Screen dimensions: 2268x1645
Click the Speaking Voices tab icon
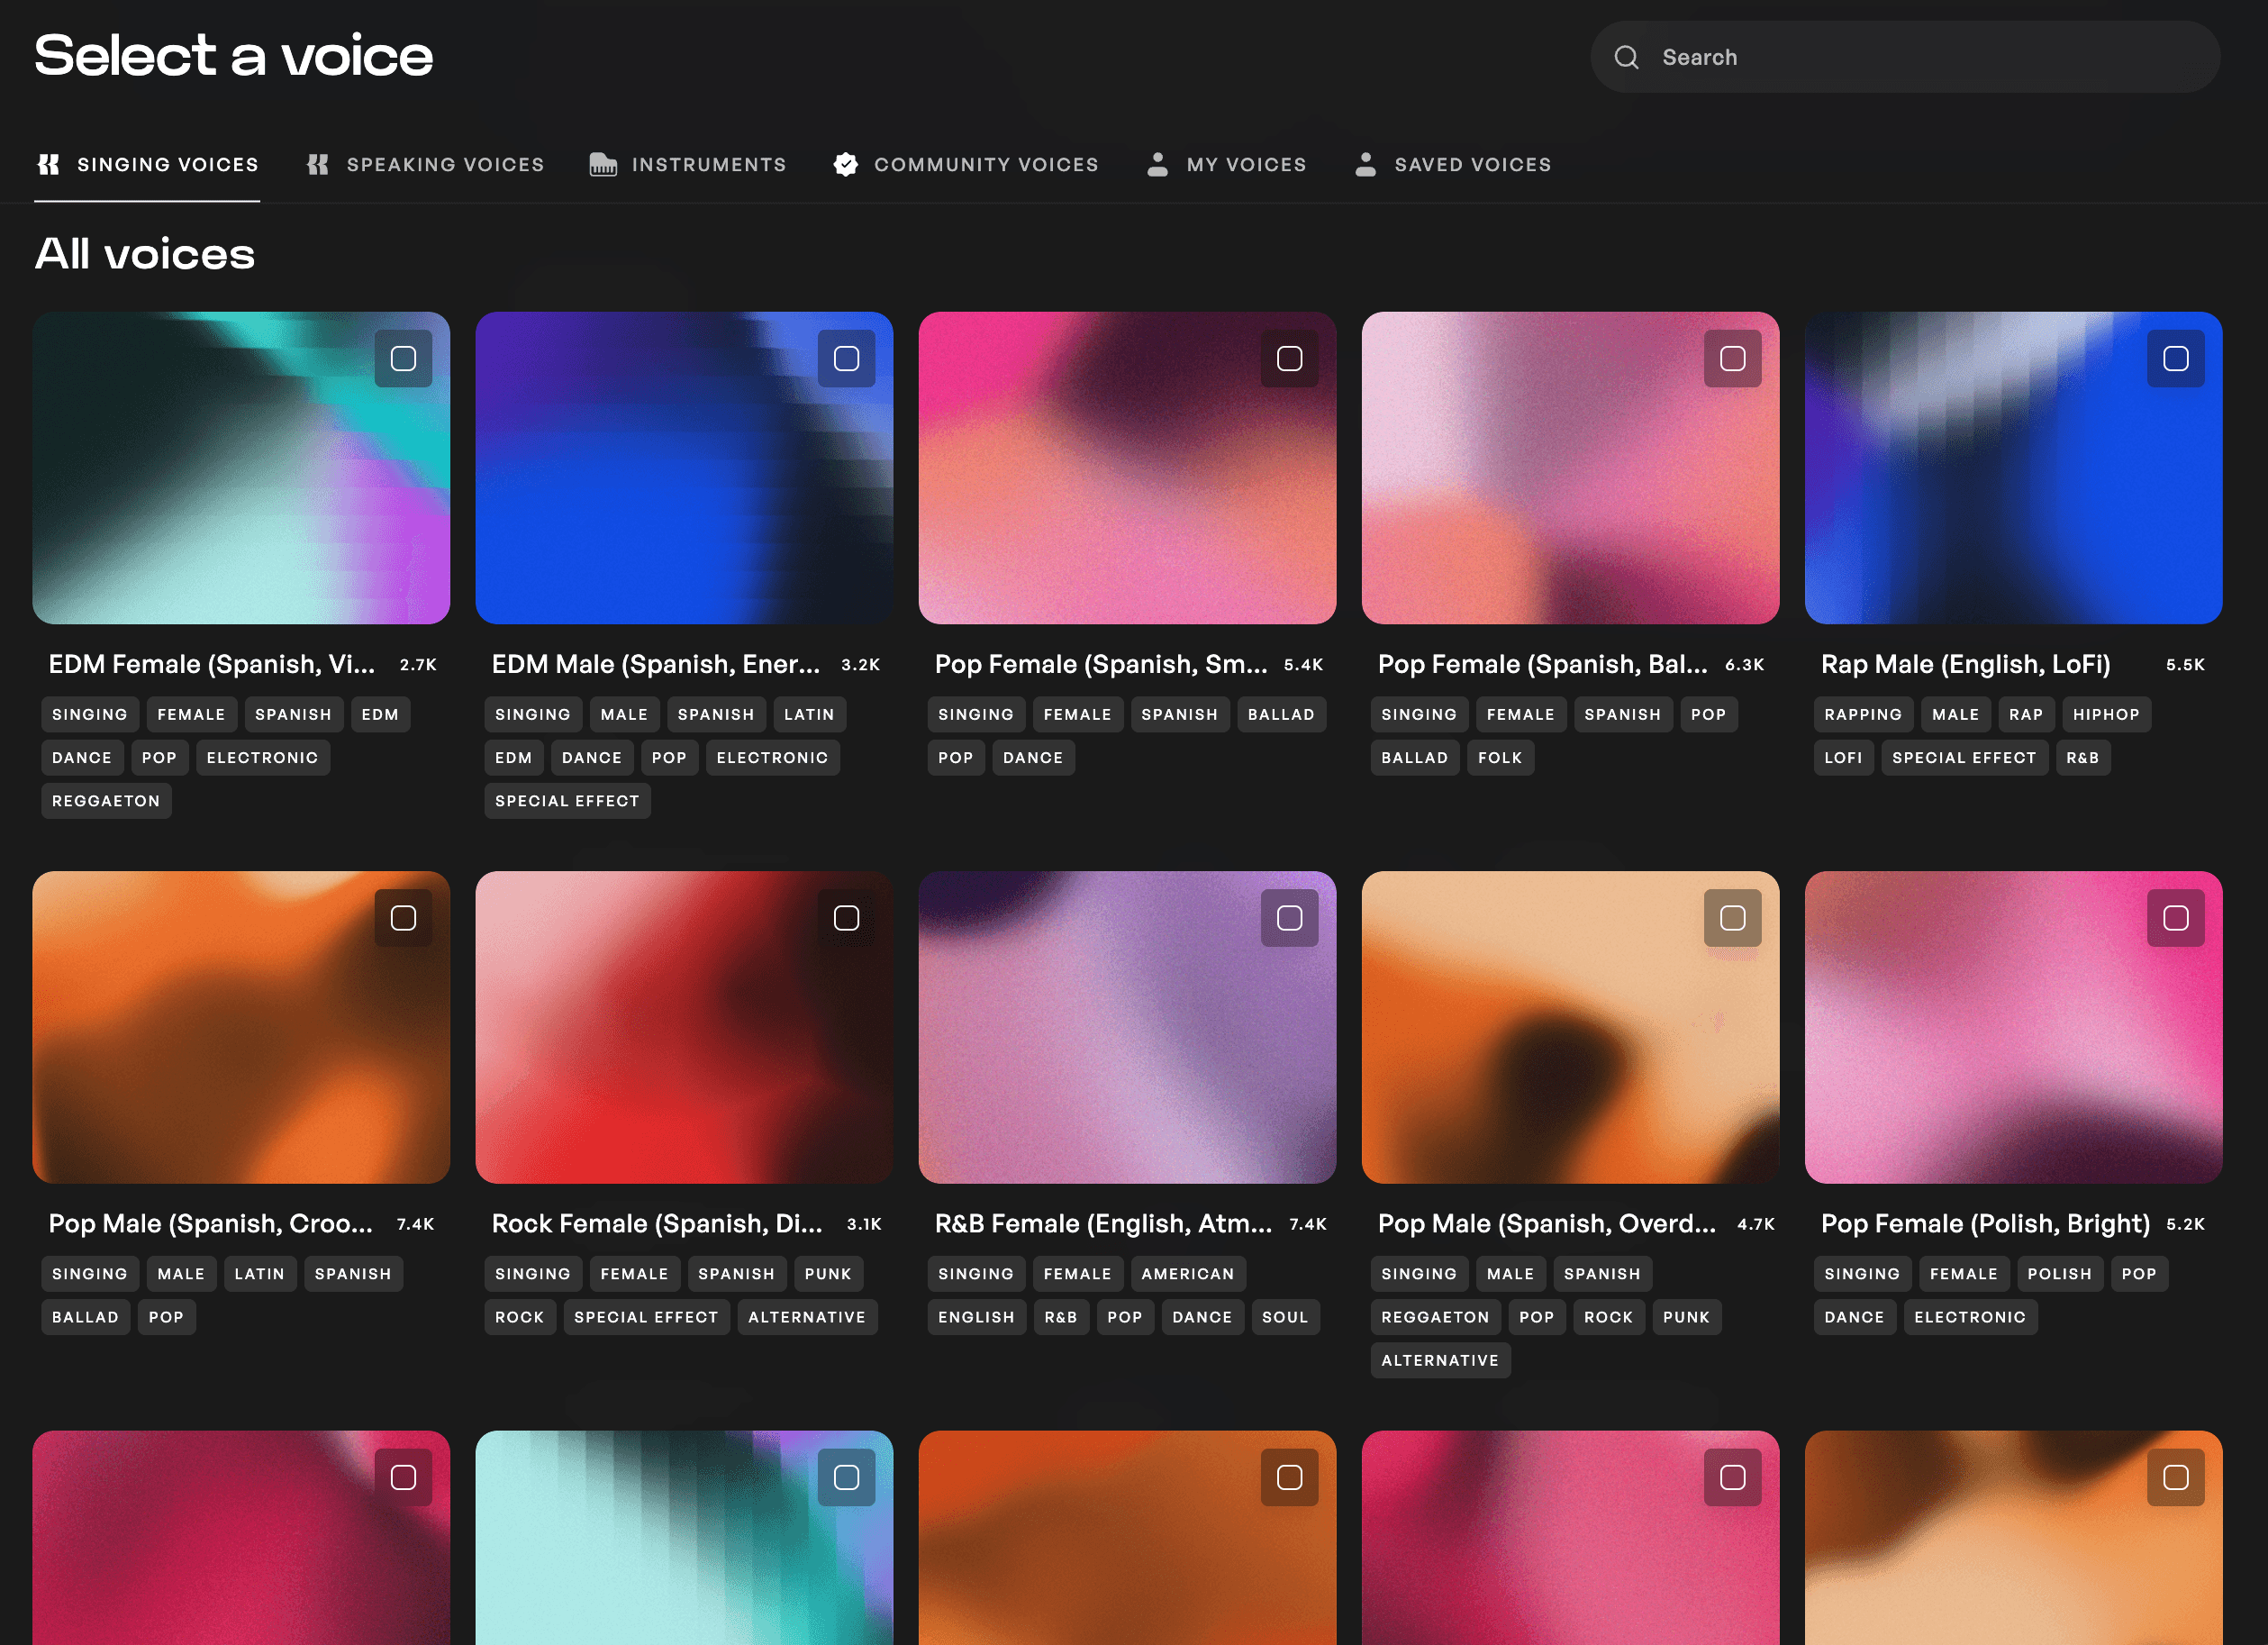coord(318,164)
